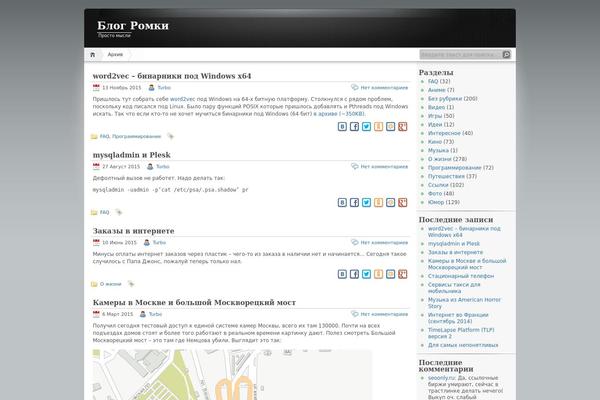This screenshot has height=400, width=600.
Task: Click author Turbo on word2vec post
Action: [x=164, y=88]
